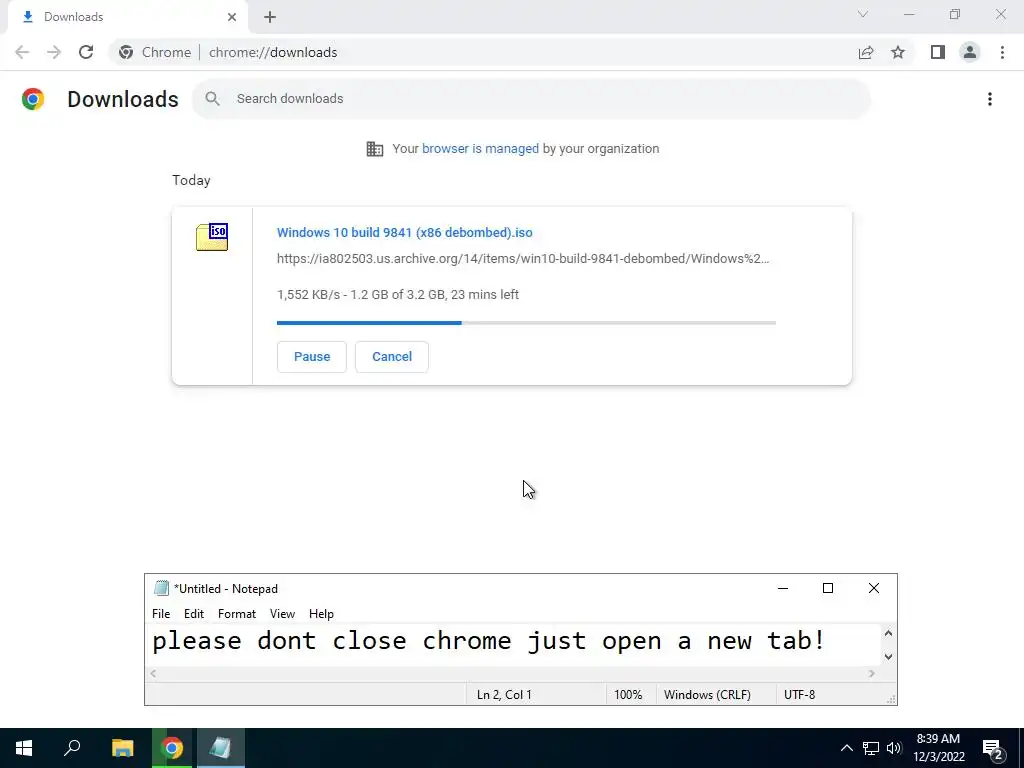Viewport: 1024px width, 768px height.
Task: Open Notepad File menu
Action: click(161, 614)
